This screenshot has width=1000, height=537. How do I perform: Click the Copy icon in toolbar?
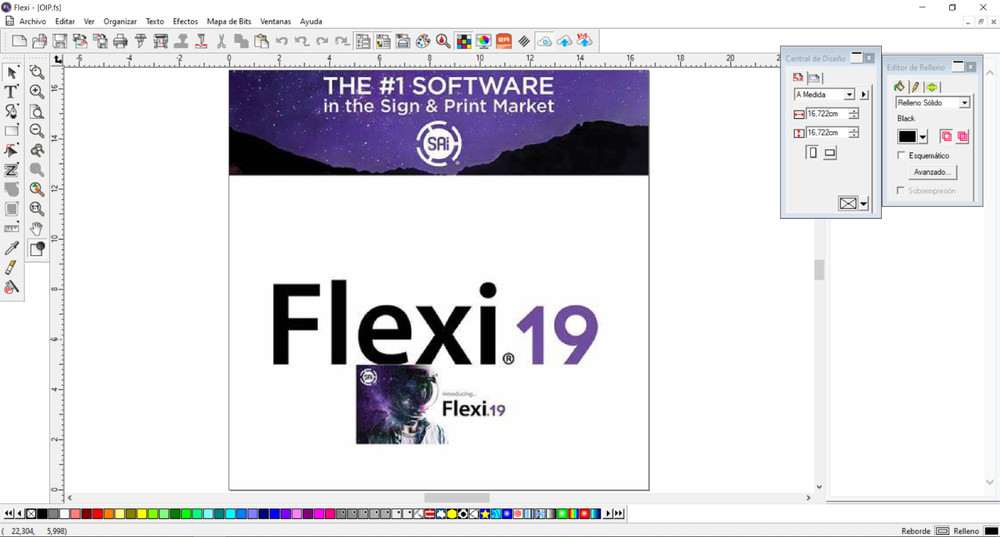coord(241,41)
